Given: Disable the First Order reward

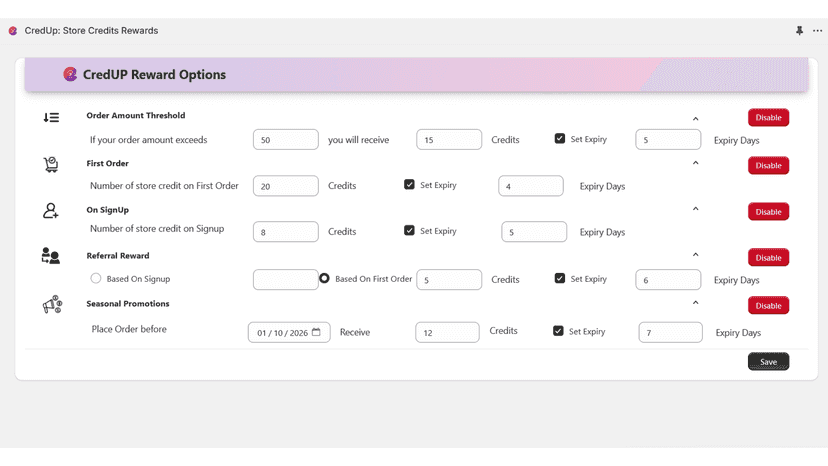Looking at the screenshot, I should [768, 165].
